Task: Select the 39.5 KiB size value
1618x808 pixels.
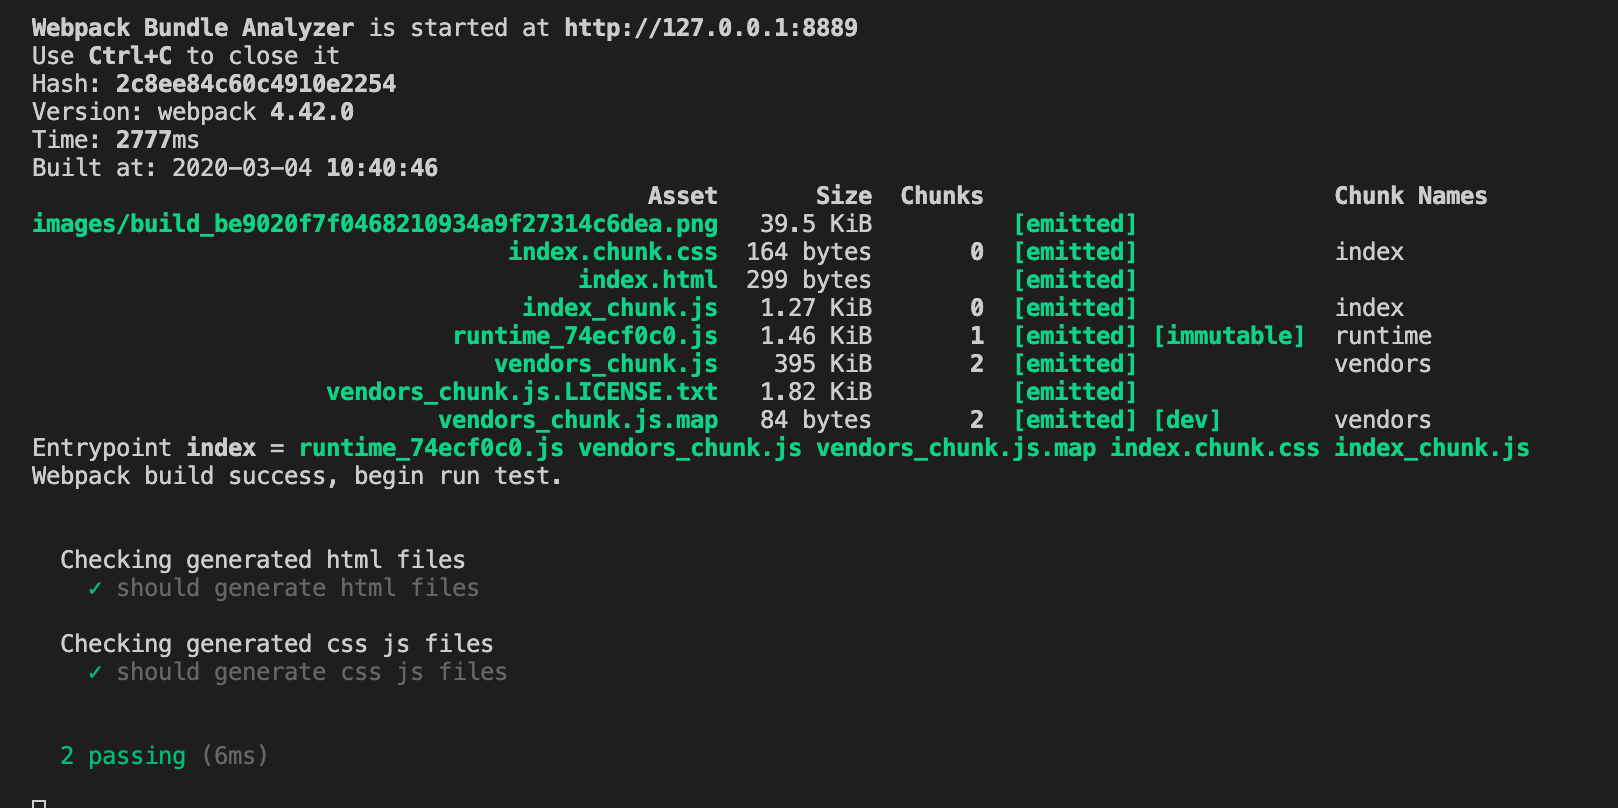Action: 815,224
